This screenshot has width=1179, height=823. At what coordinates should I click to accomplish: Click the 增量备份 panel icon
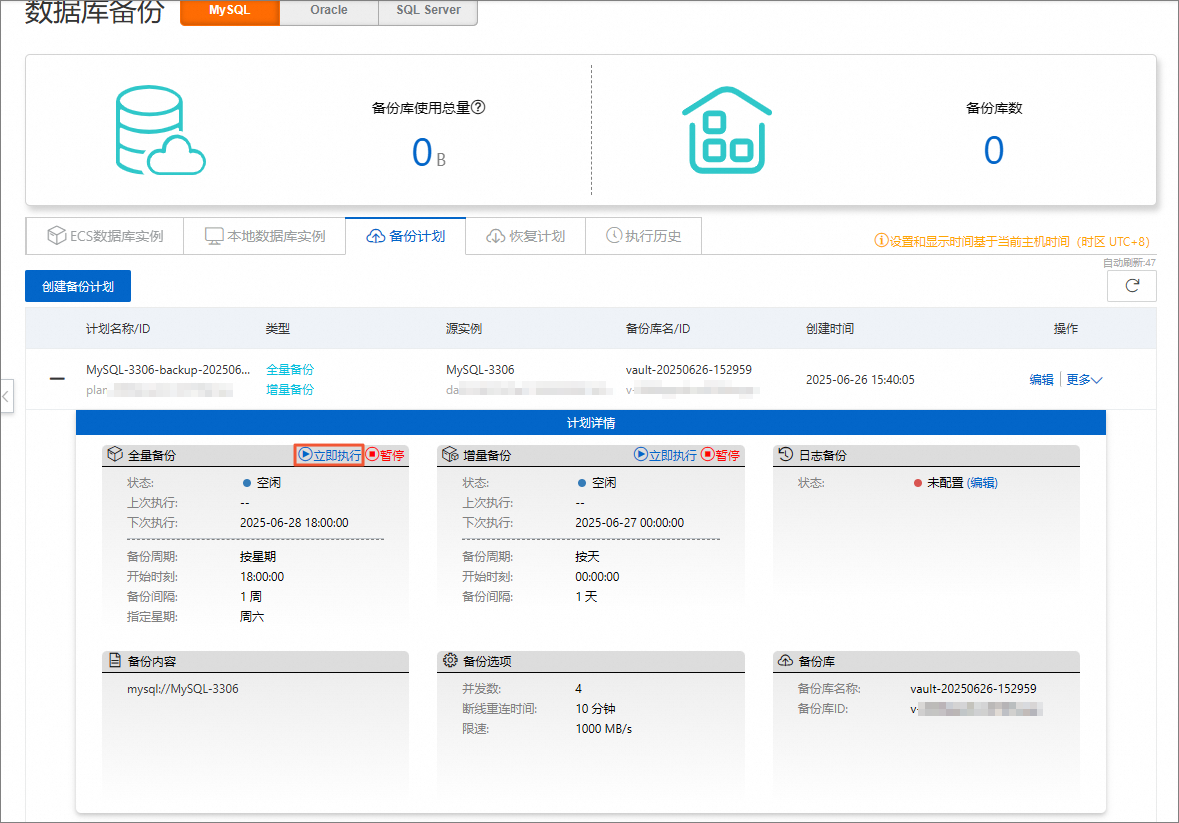click(450, 454)
